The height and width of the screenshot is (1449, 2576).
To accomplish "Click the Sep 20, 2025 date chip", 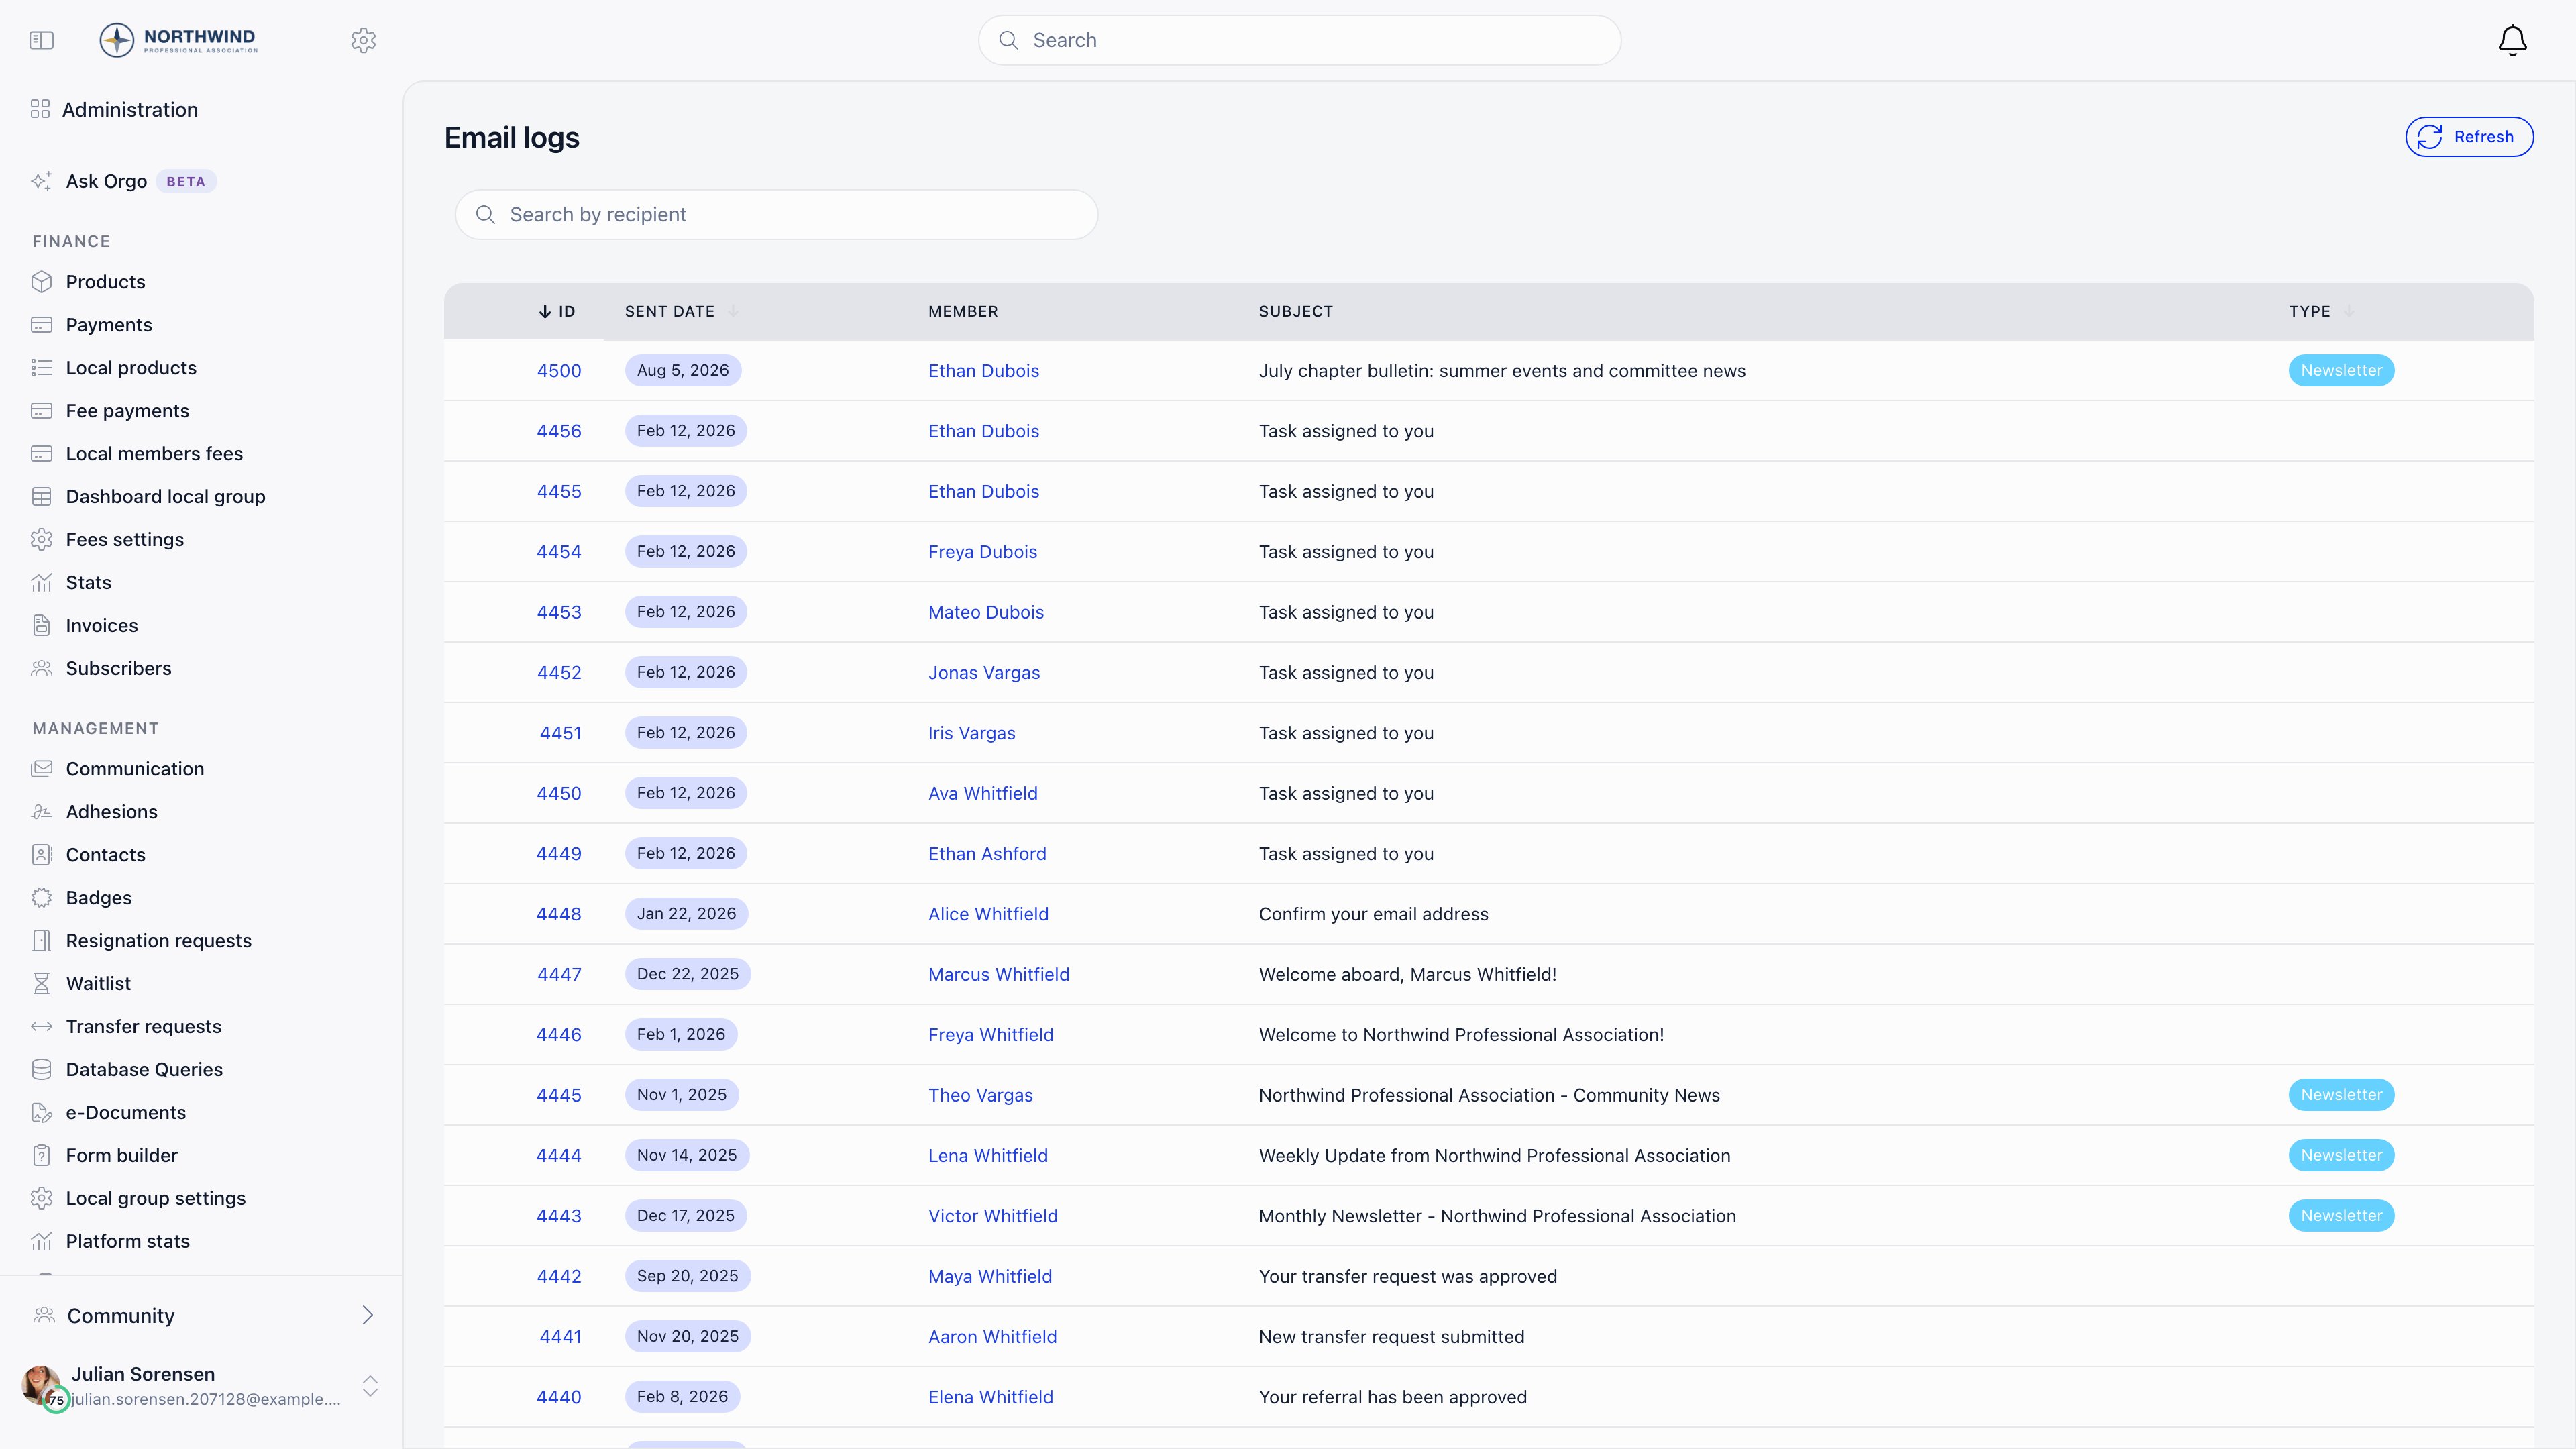I will point(687,1276).
